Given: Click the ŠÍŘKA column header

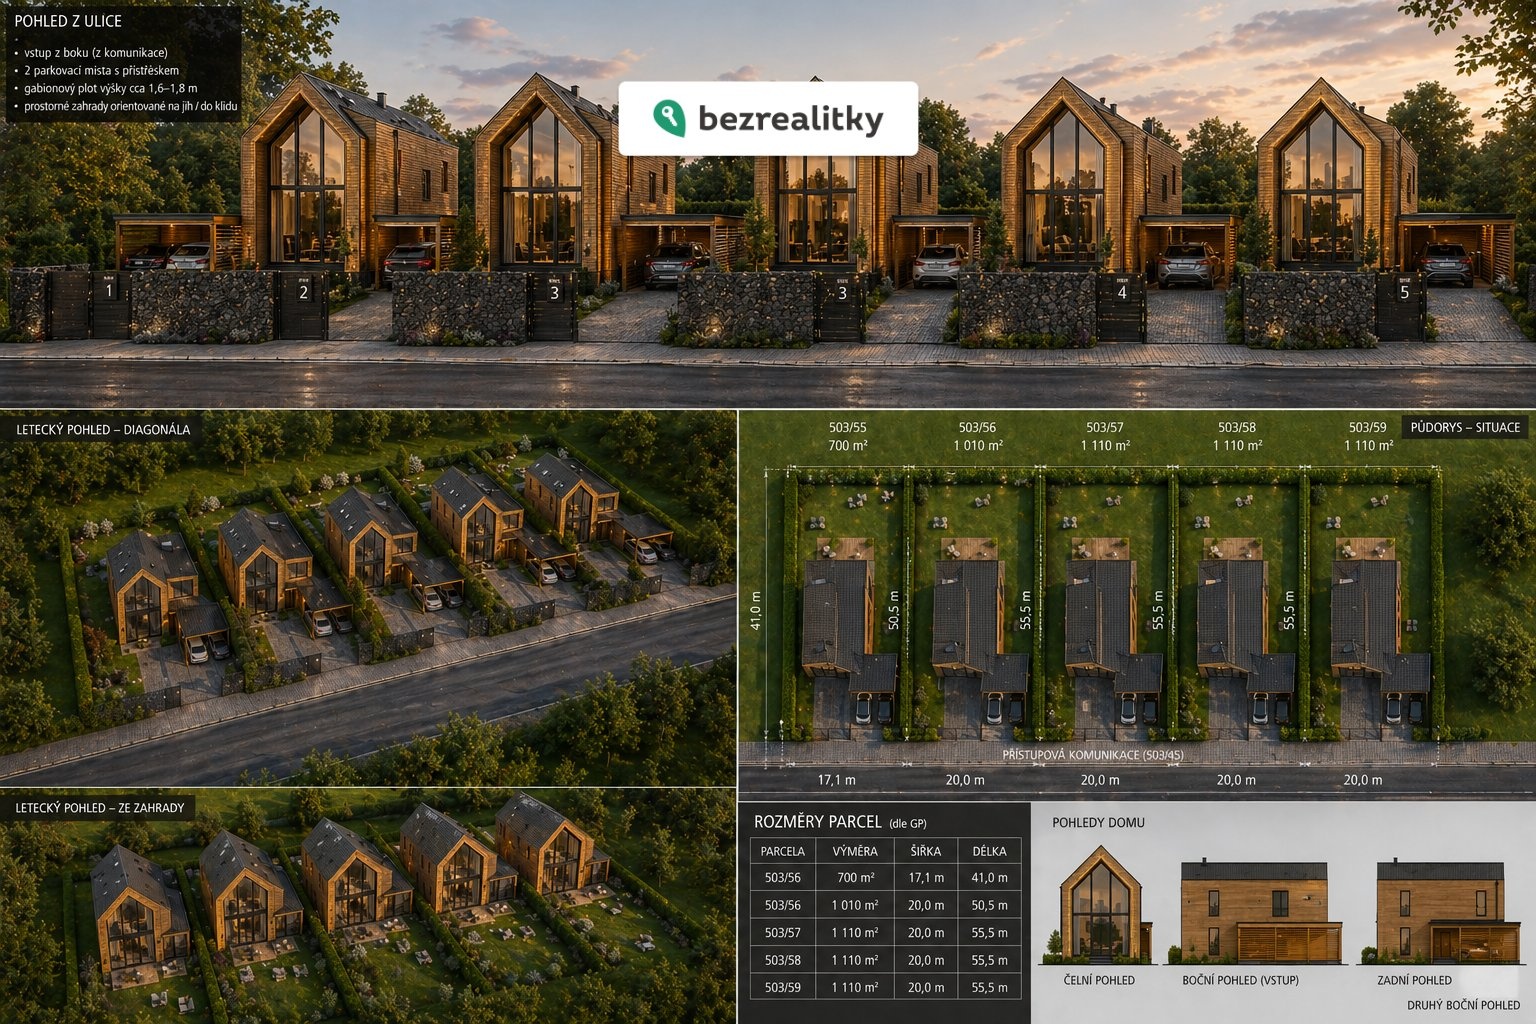Looking at the screenshot, I should coord(925,851).
